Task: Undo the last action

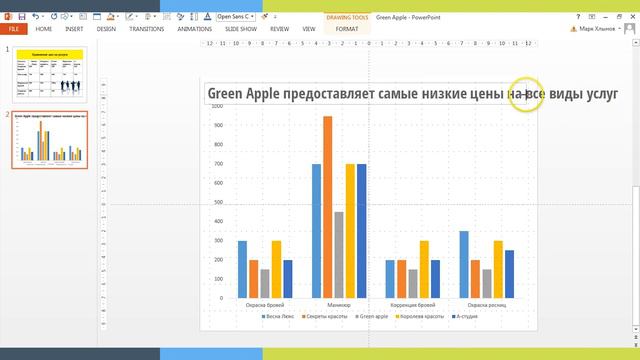Action: (36, 17)
